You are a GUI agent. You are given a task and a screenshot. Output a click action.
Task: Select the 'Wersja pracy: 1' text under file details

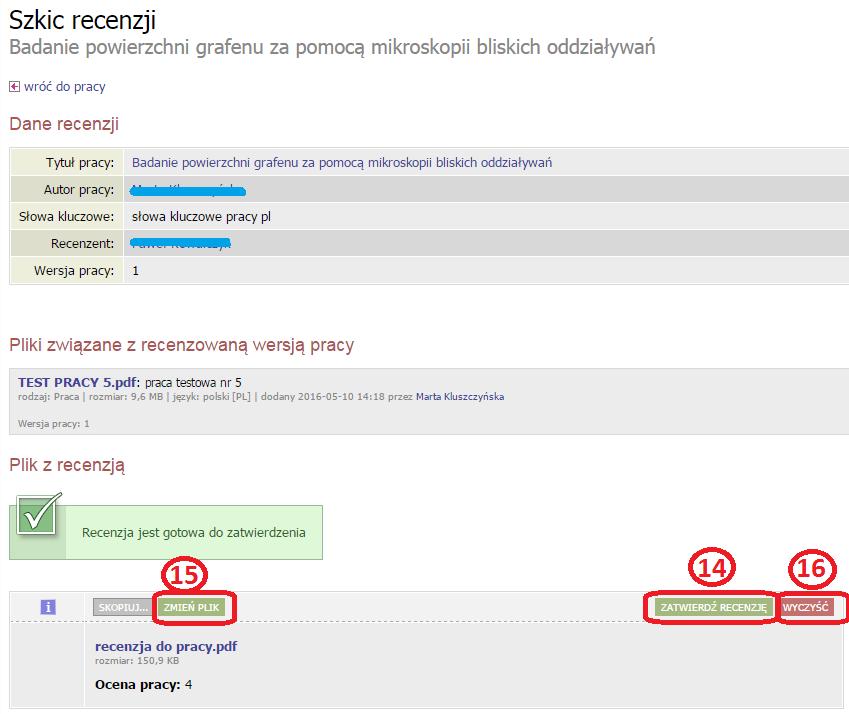(54, 423)
